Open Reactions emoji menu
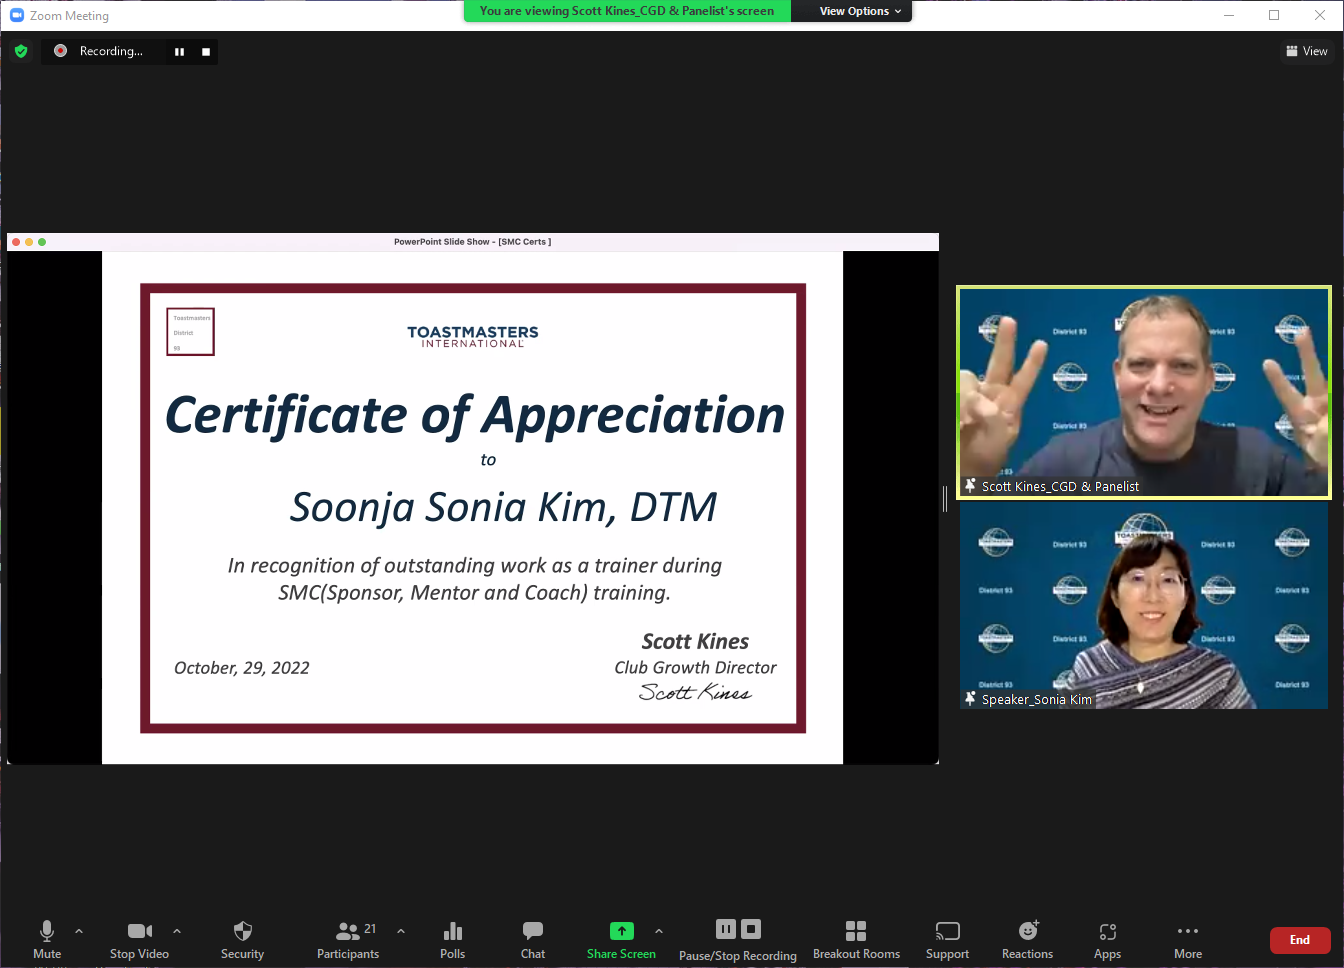The width and height of the screenshot is (1344, 968). click(1027, 940)
